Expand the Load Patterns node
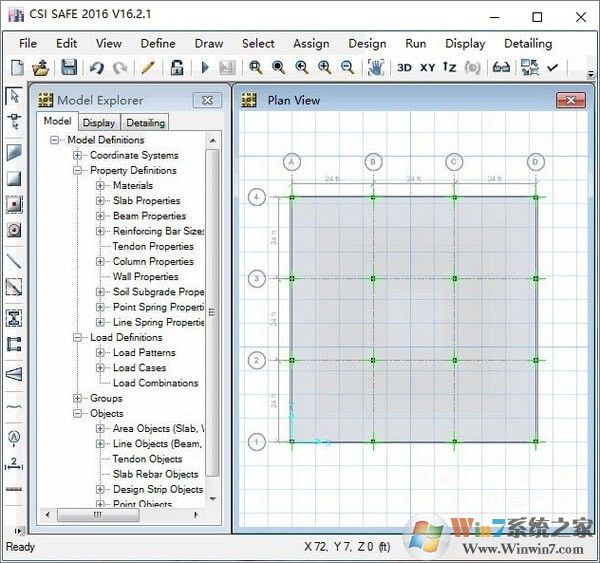 pos(100,353)
